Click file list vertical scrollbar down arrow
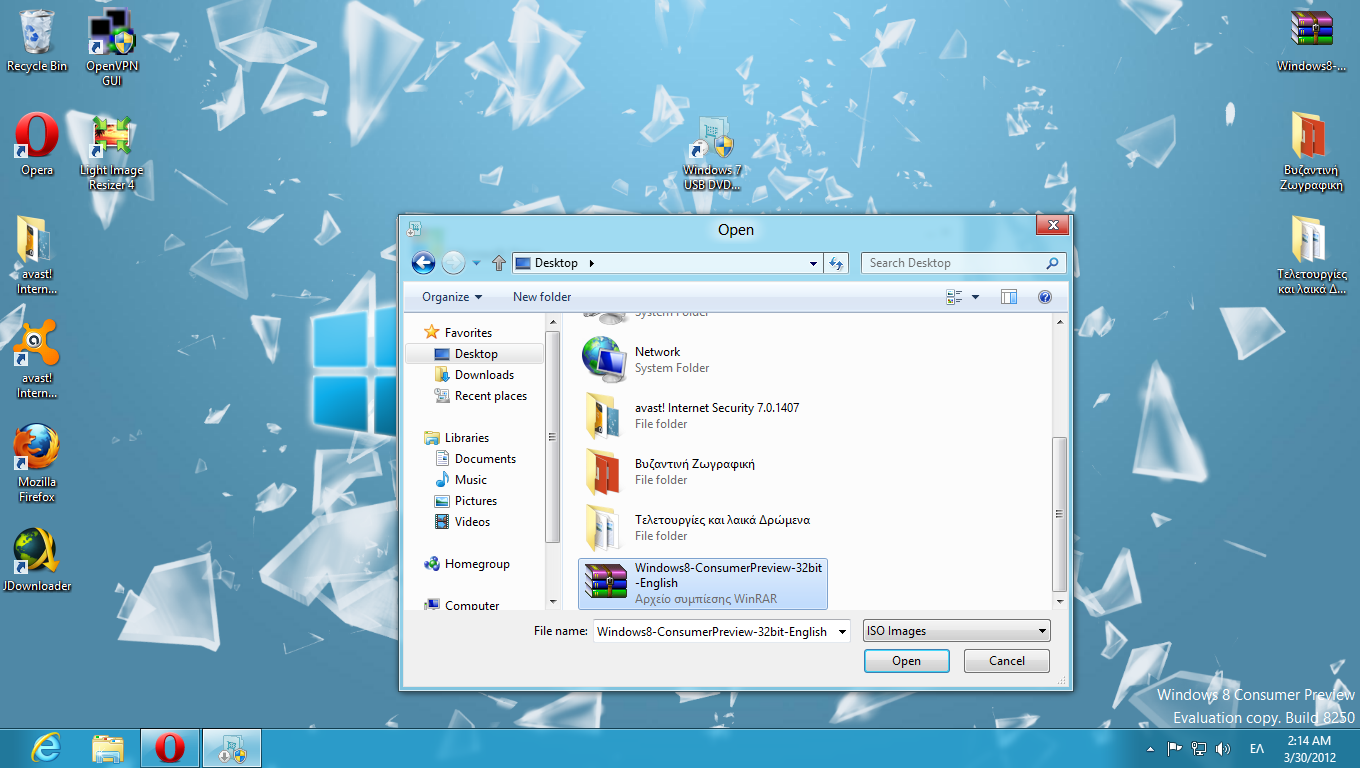 [x=1060, y=603]
